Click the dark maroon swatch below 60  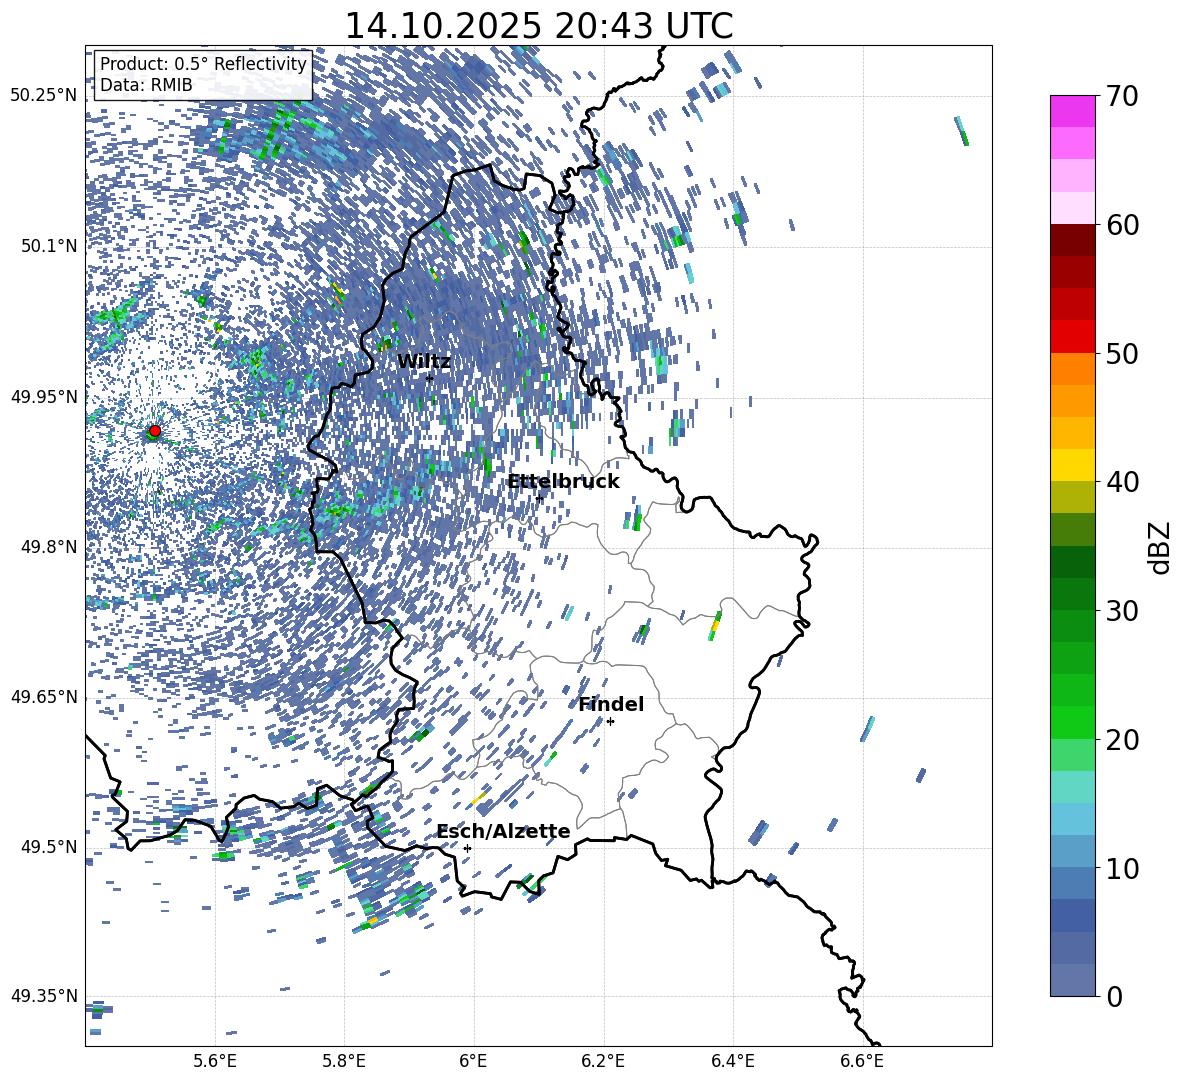(1073, 240)
